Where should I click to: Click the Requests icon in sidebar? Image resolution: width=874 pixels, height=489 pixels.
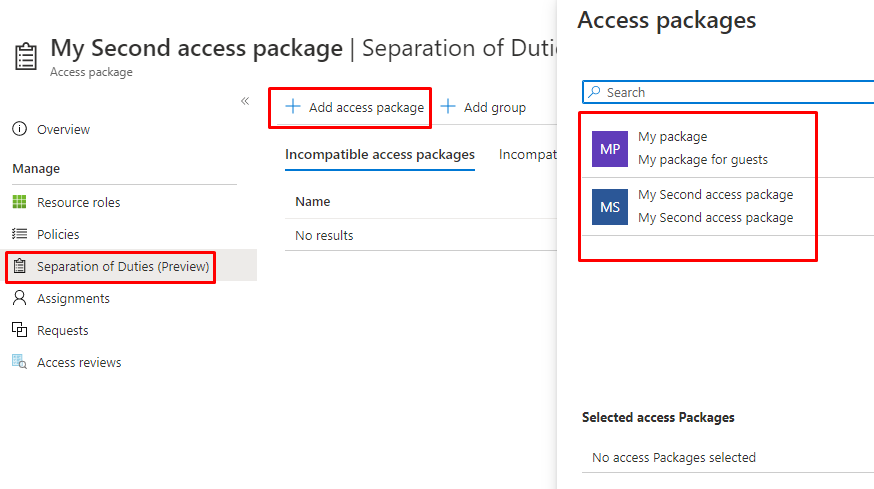(19, 330)
